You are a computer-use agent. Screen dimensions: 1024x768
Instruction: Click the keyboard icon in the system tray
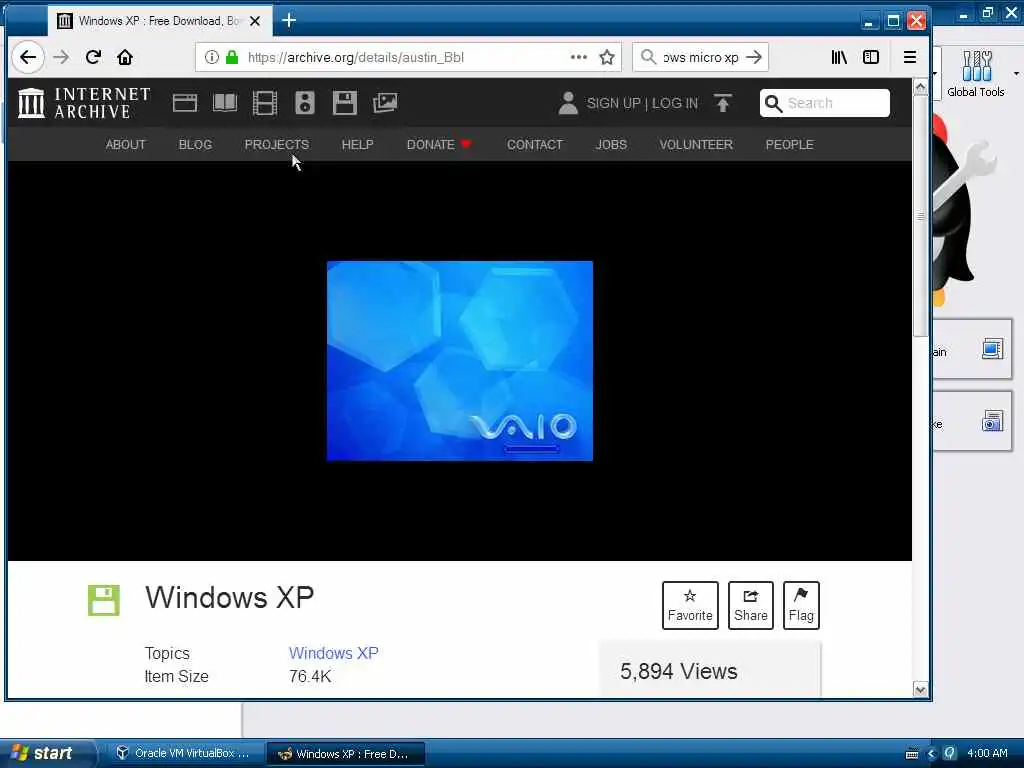click(912, 754)
